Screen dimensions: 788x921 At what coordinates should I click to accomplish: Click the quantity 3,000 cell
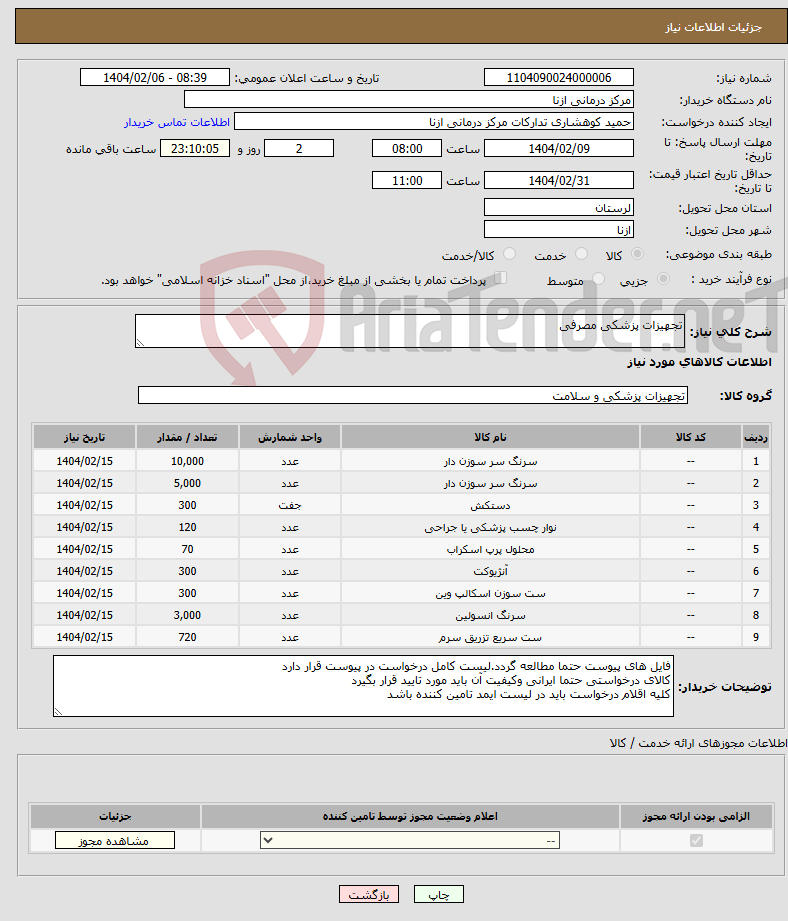187,616
